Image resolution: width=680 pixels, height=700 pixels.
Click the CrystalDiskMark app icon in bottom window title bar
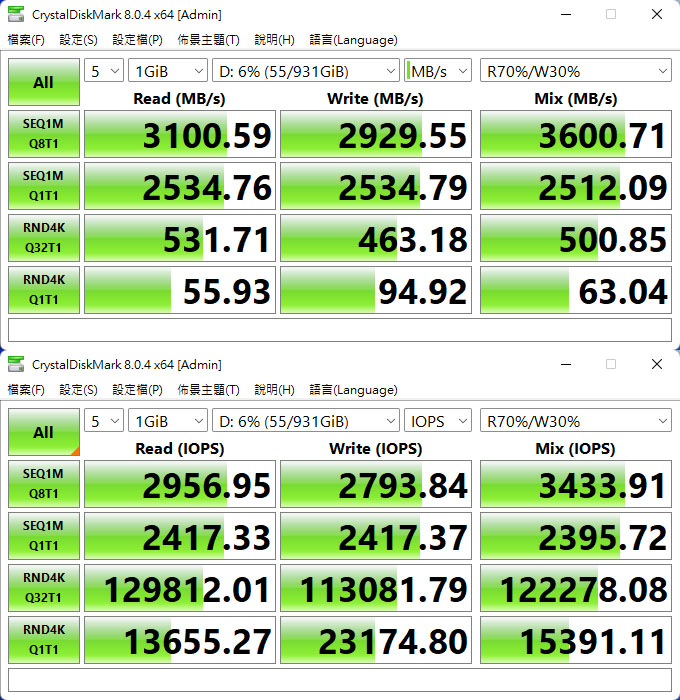16,364
